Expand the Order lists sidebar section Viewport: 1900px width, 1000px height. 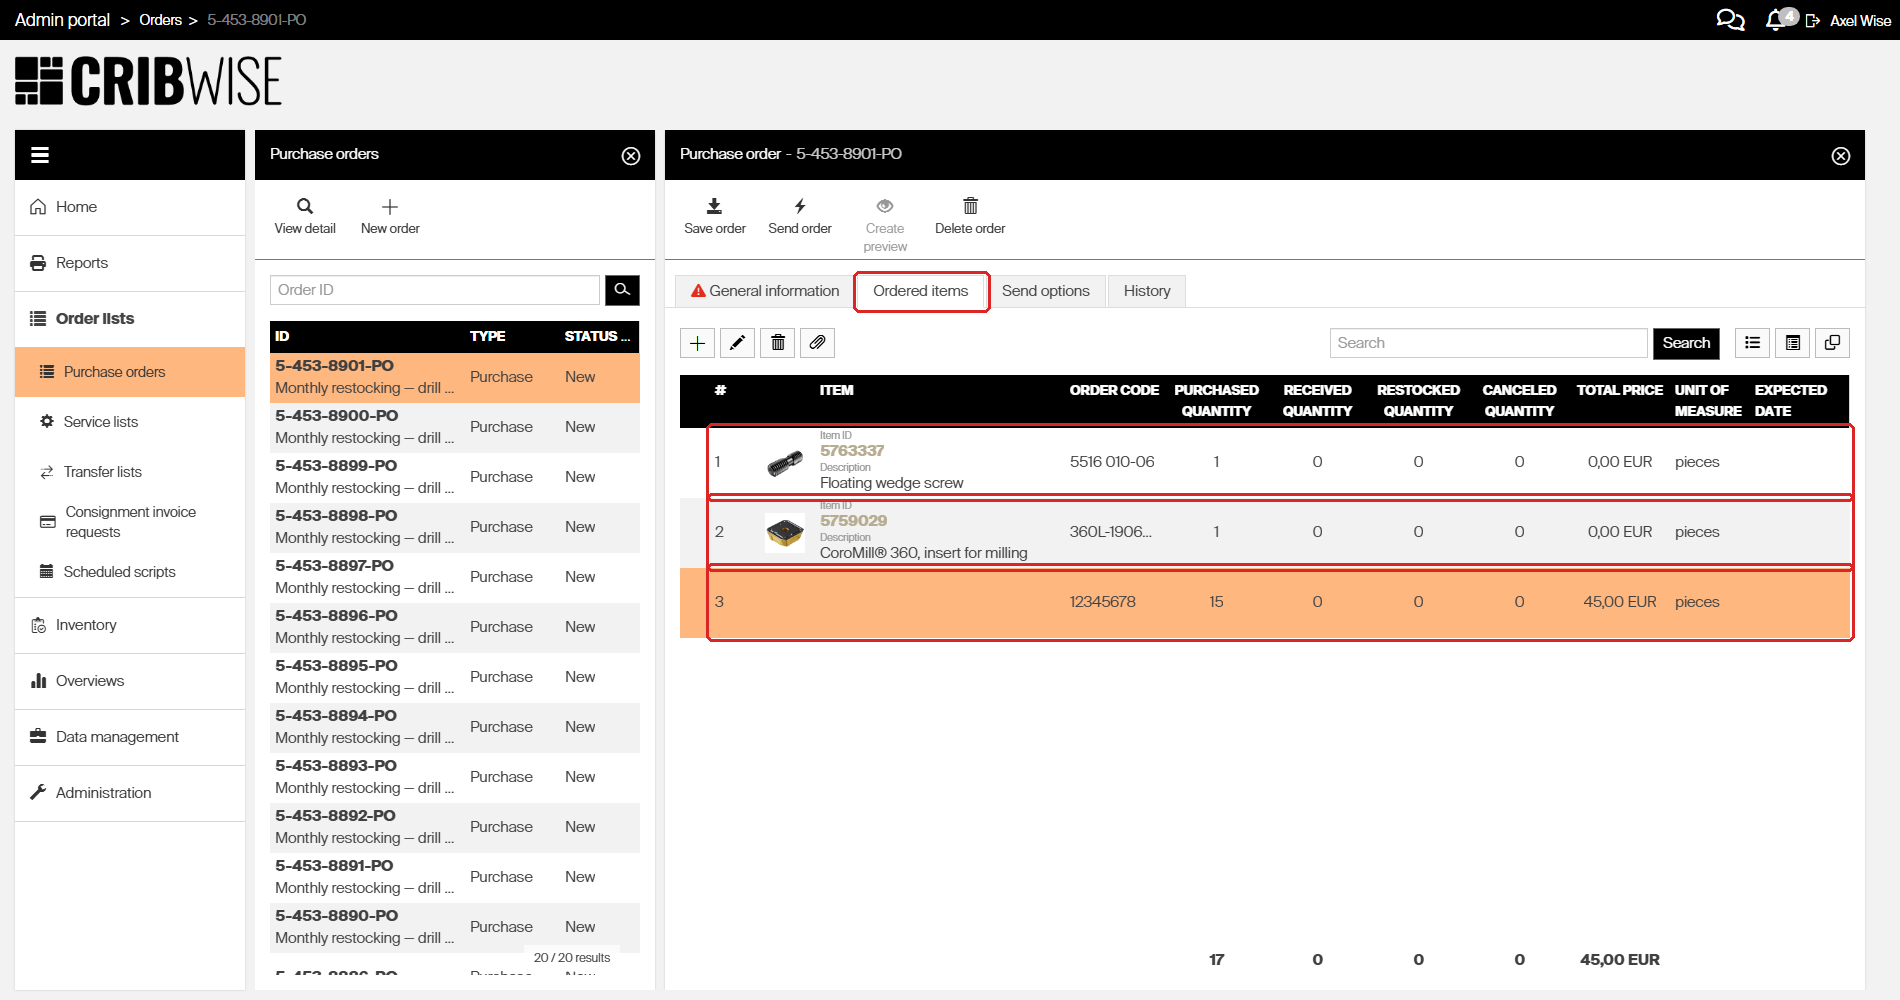[95, 319]
